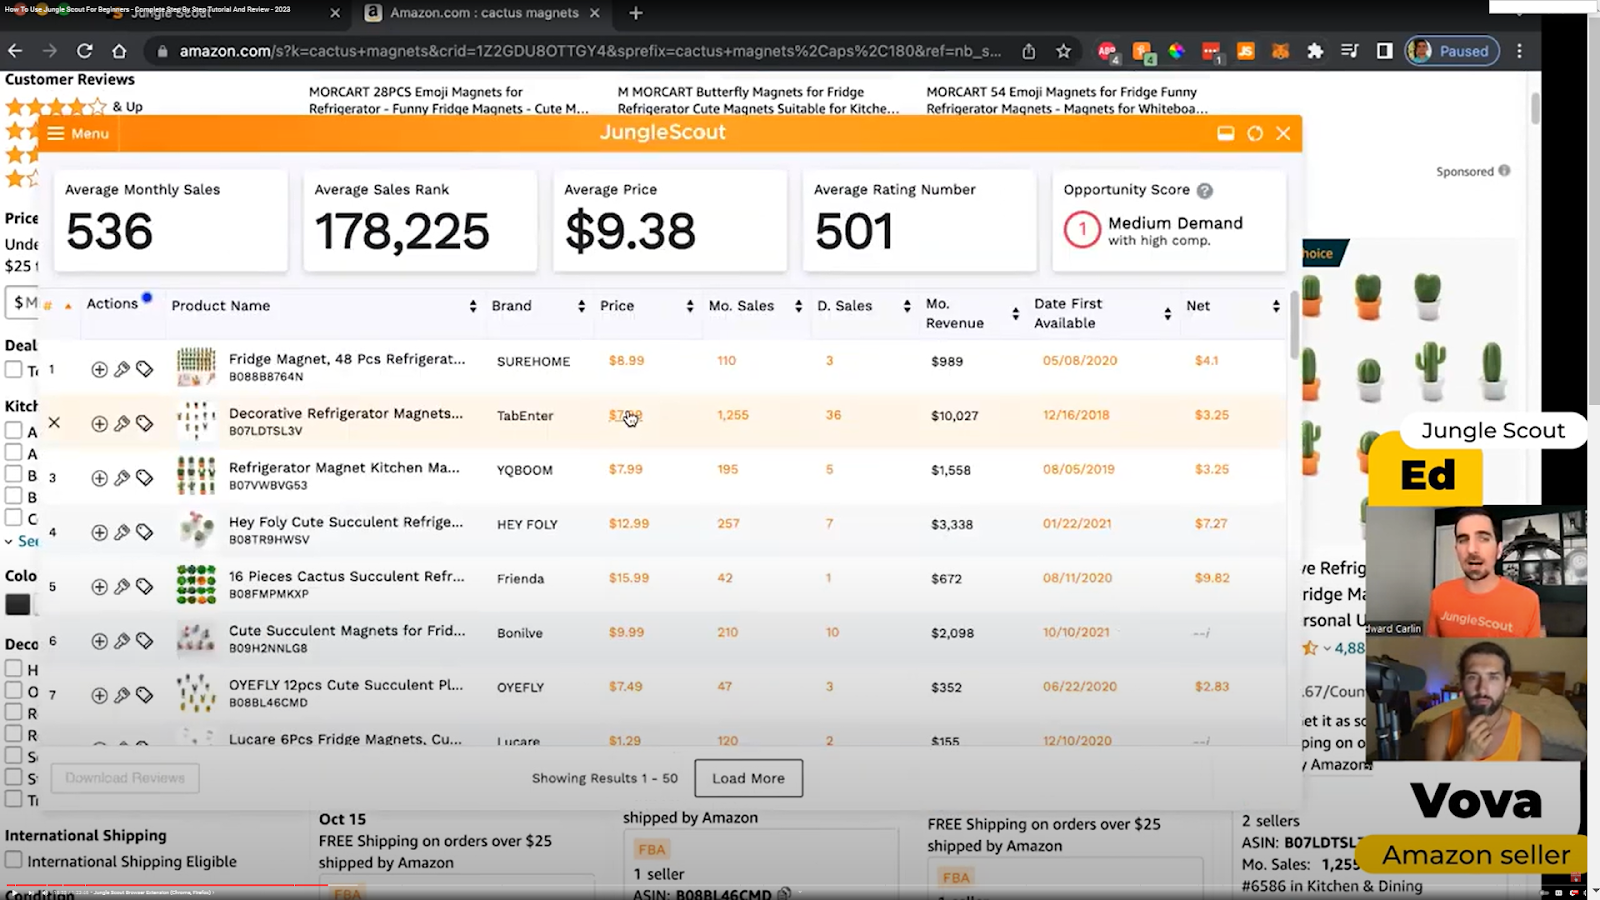This screenshot has height=900, width=1600.
Task: Open a new browser tab
Action: point(636,13)
